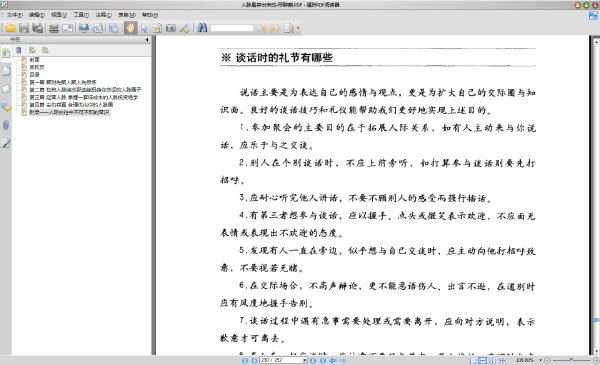Open the comments panel in sidebar
The width and height of the screenshot is (600, 365).
coord(6,108)
